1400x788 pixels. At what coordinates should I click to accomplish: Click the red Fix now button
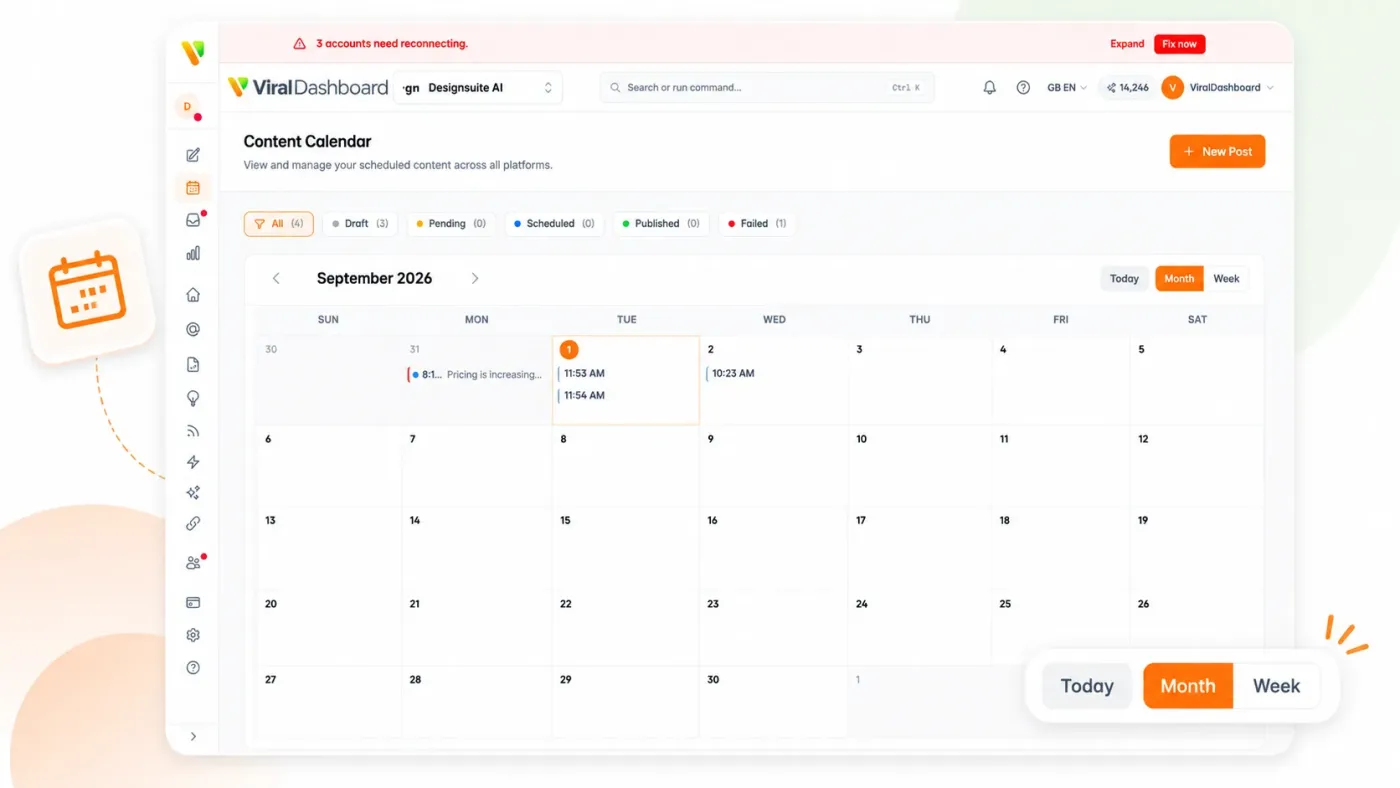tap(1180, 44)
